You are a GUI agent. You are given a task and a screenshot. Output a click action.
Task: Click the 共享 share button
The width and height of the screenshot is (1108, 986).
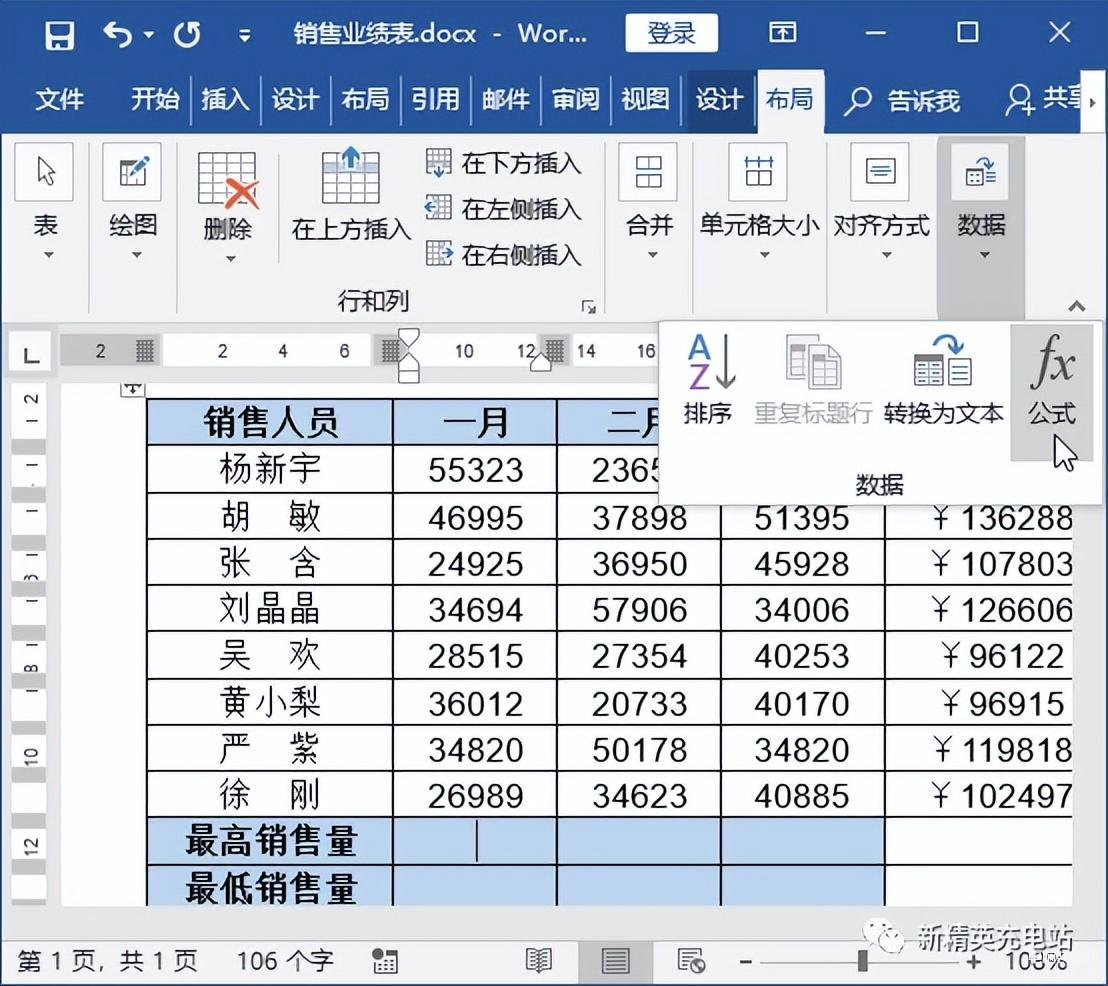[1044, 100]
